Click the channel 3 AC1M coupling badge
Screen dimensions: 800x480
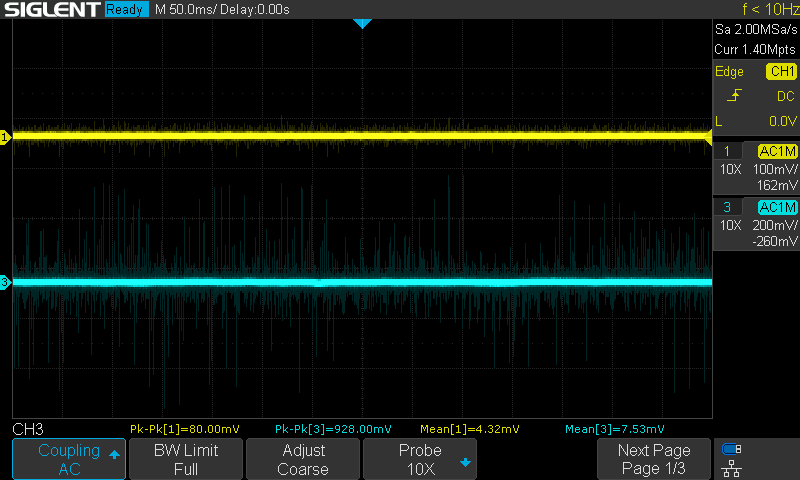pyautogui.click(x=777, y=207)
